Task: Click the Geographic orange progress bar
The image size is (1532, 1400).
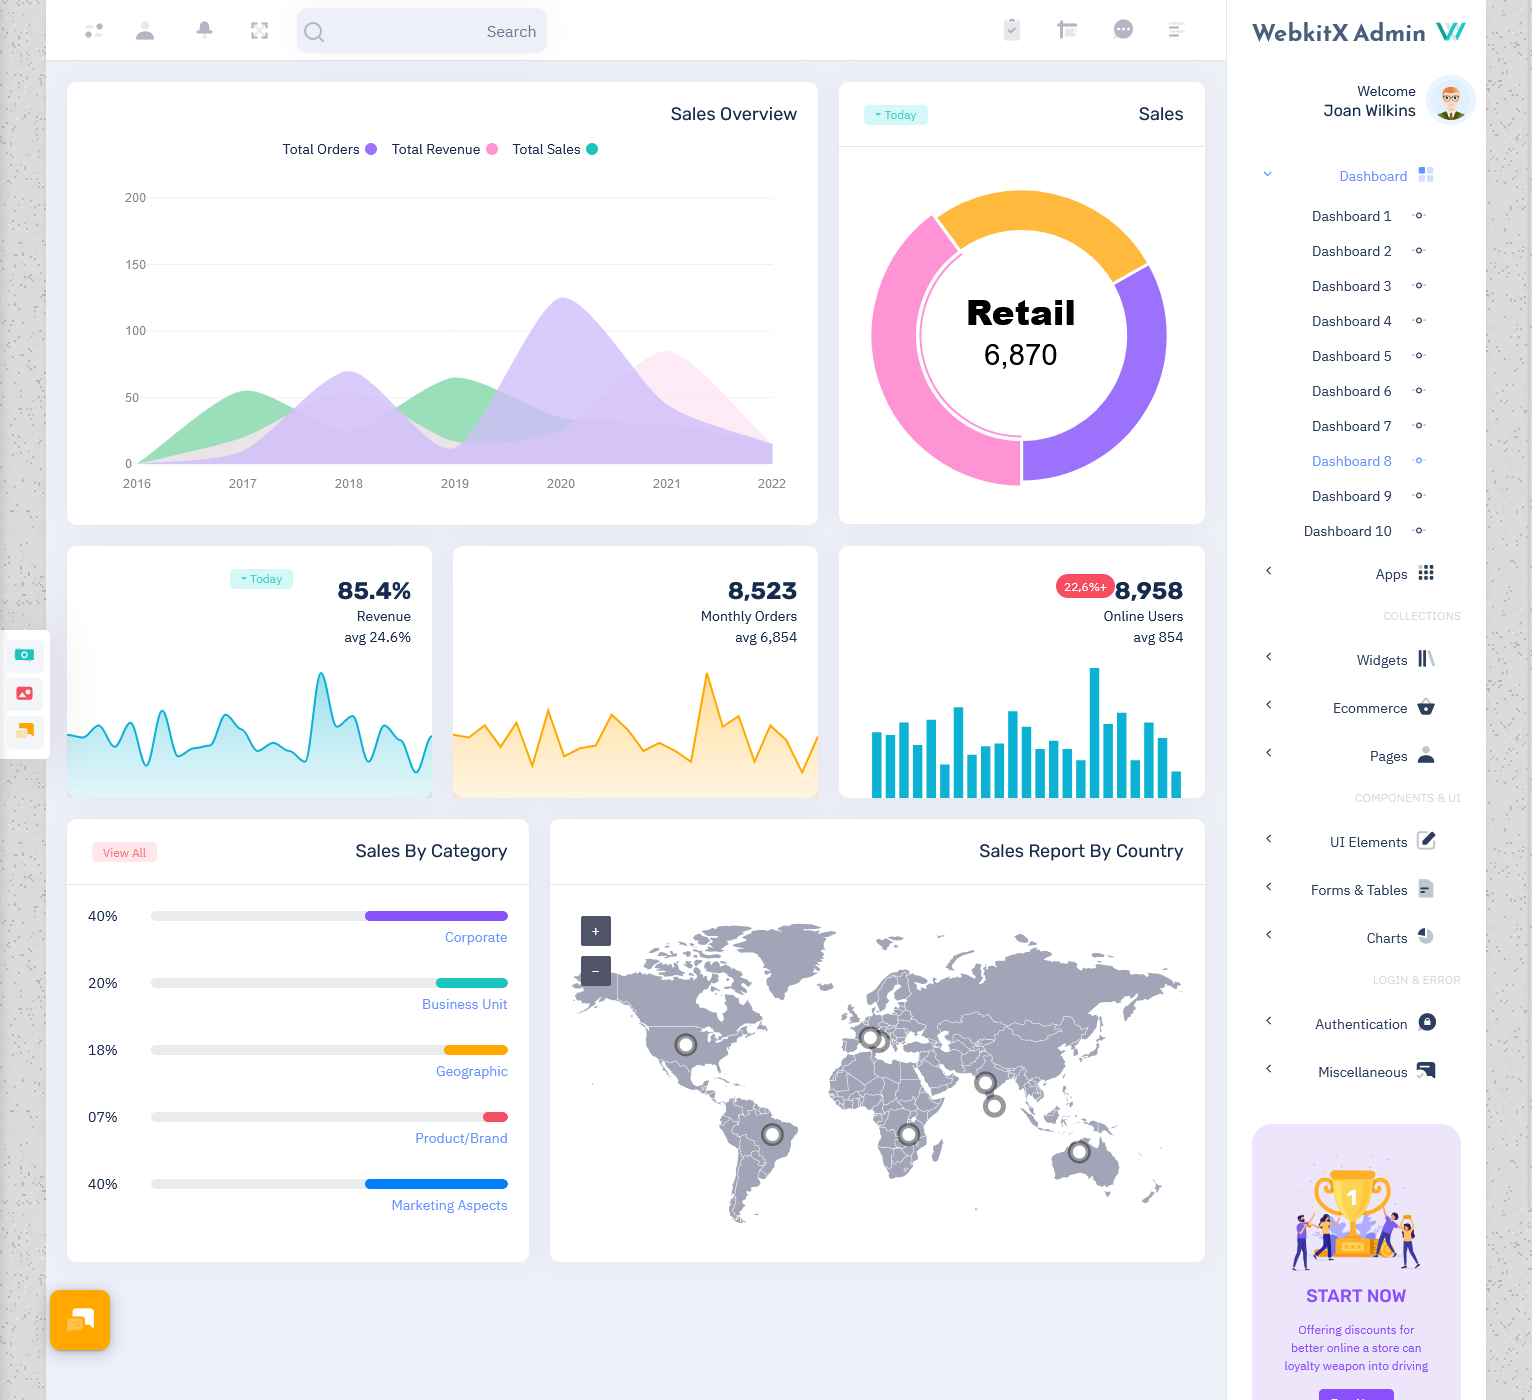Action: tap(476, 1050)
